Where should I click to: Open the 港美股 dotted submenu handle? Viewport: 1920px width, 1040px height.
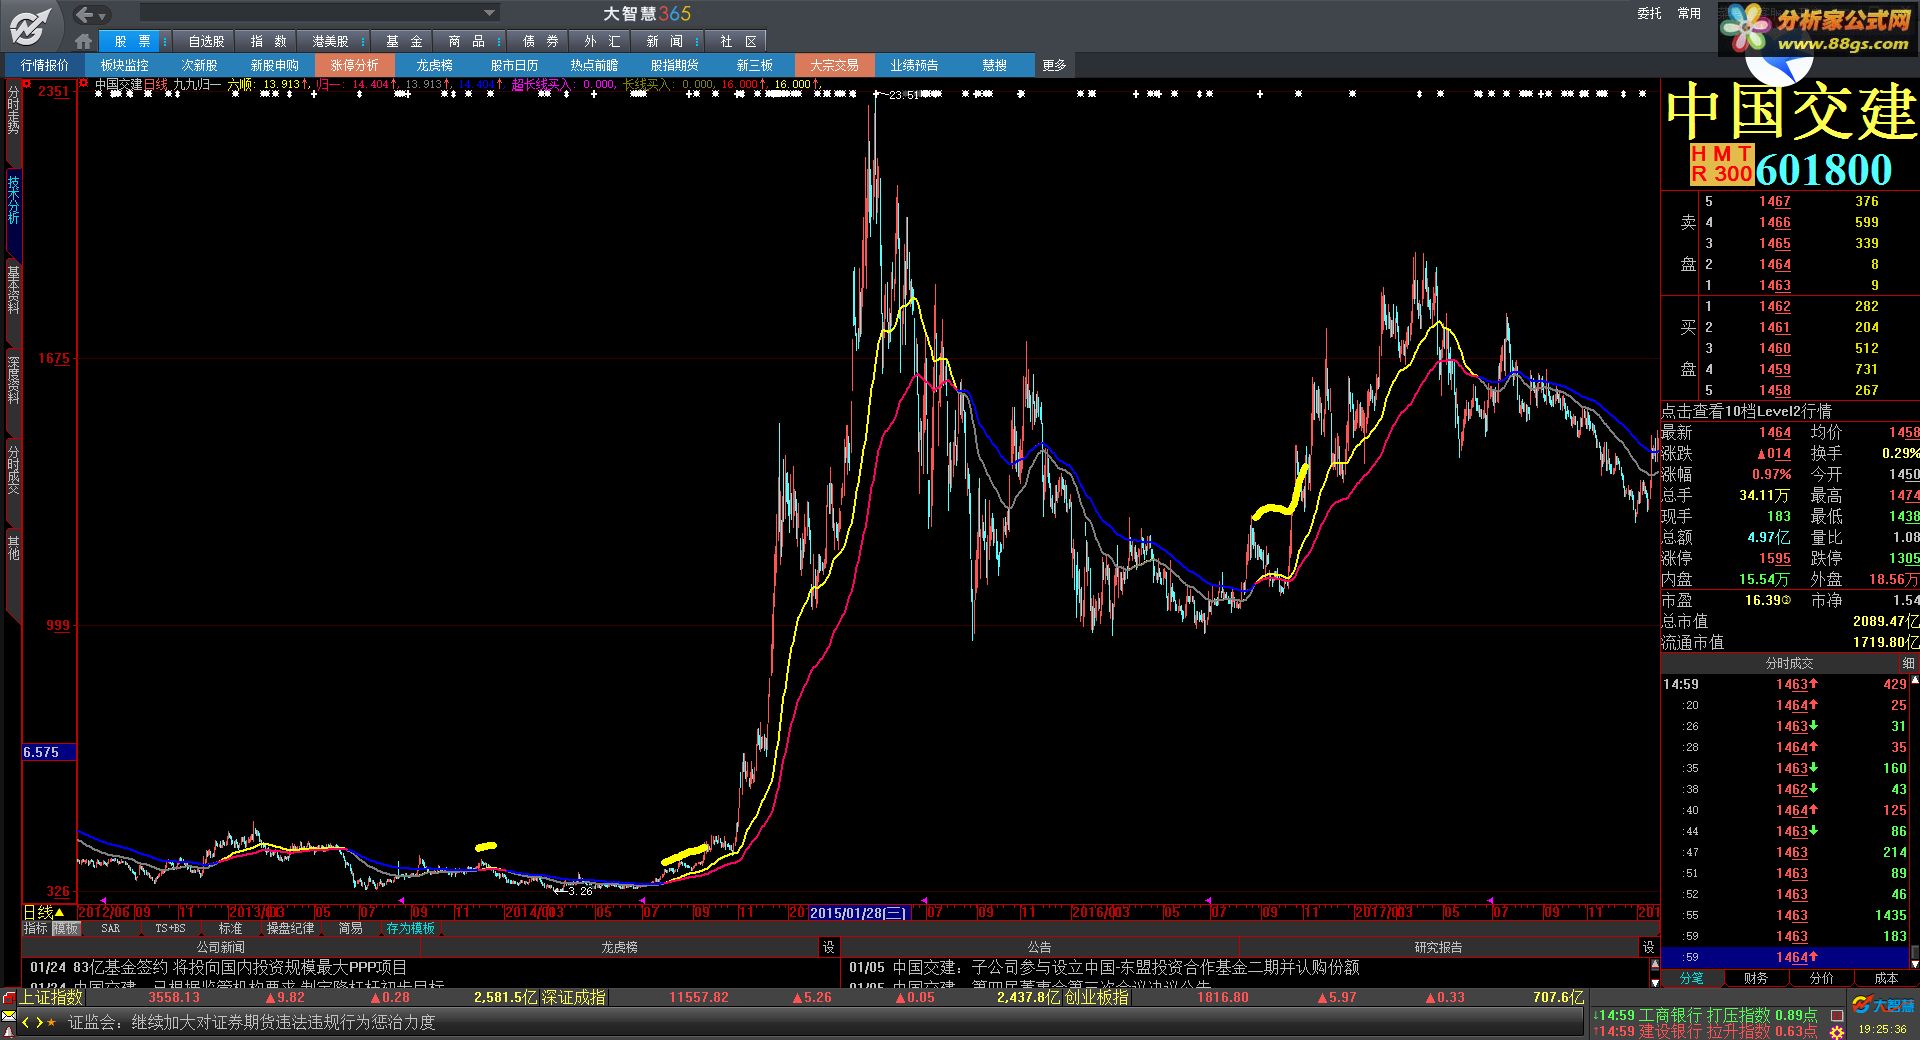[364, 41]
